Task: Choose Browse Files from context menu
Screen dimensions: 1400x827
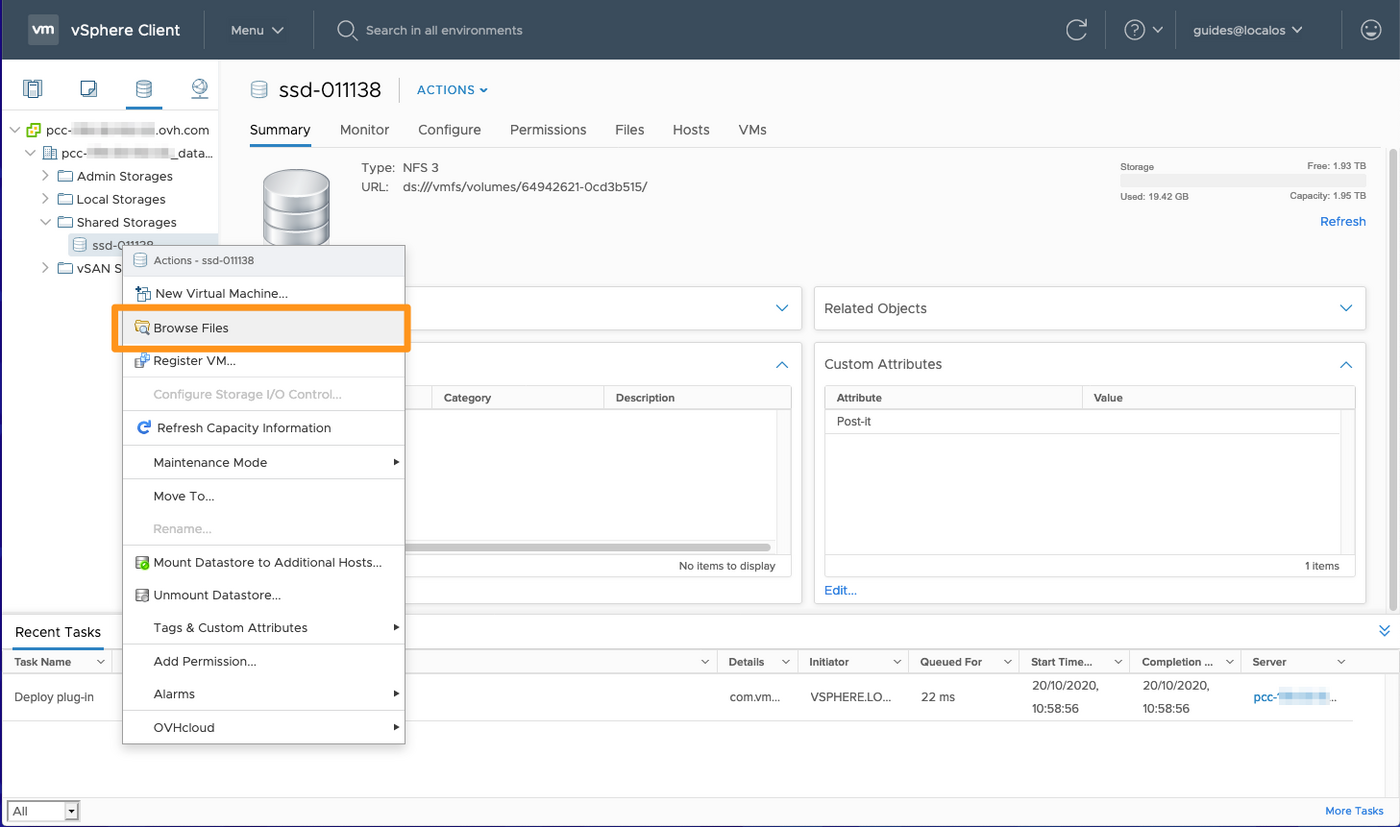Action: [x=190, y=328]
